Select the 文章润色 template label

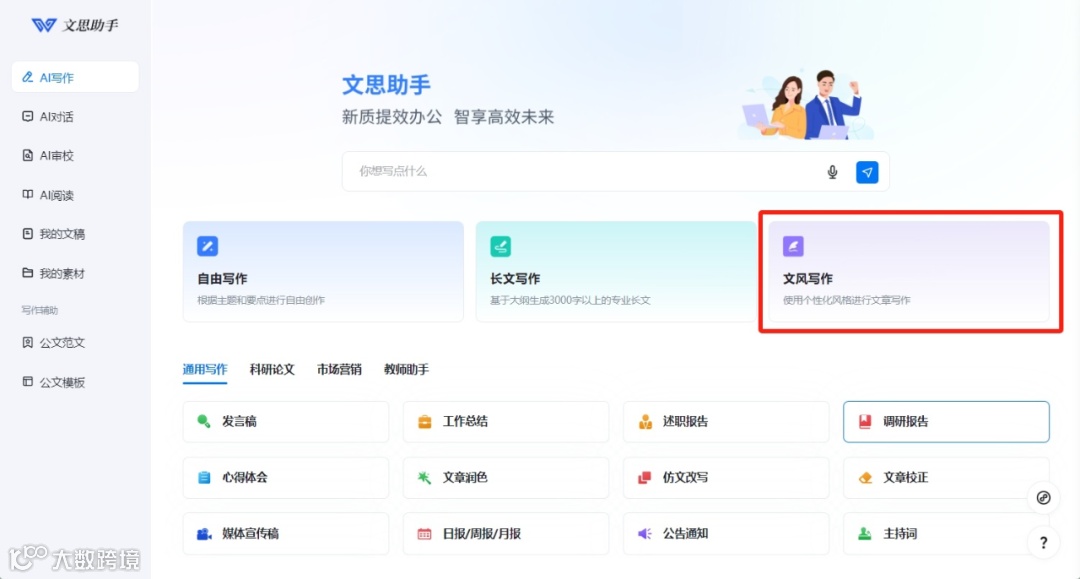(x=465, y=477)
